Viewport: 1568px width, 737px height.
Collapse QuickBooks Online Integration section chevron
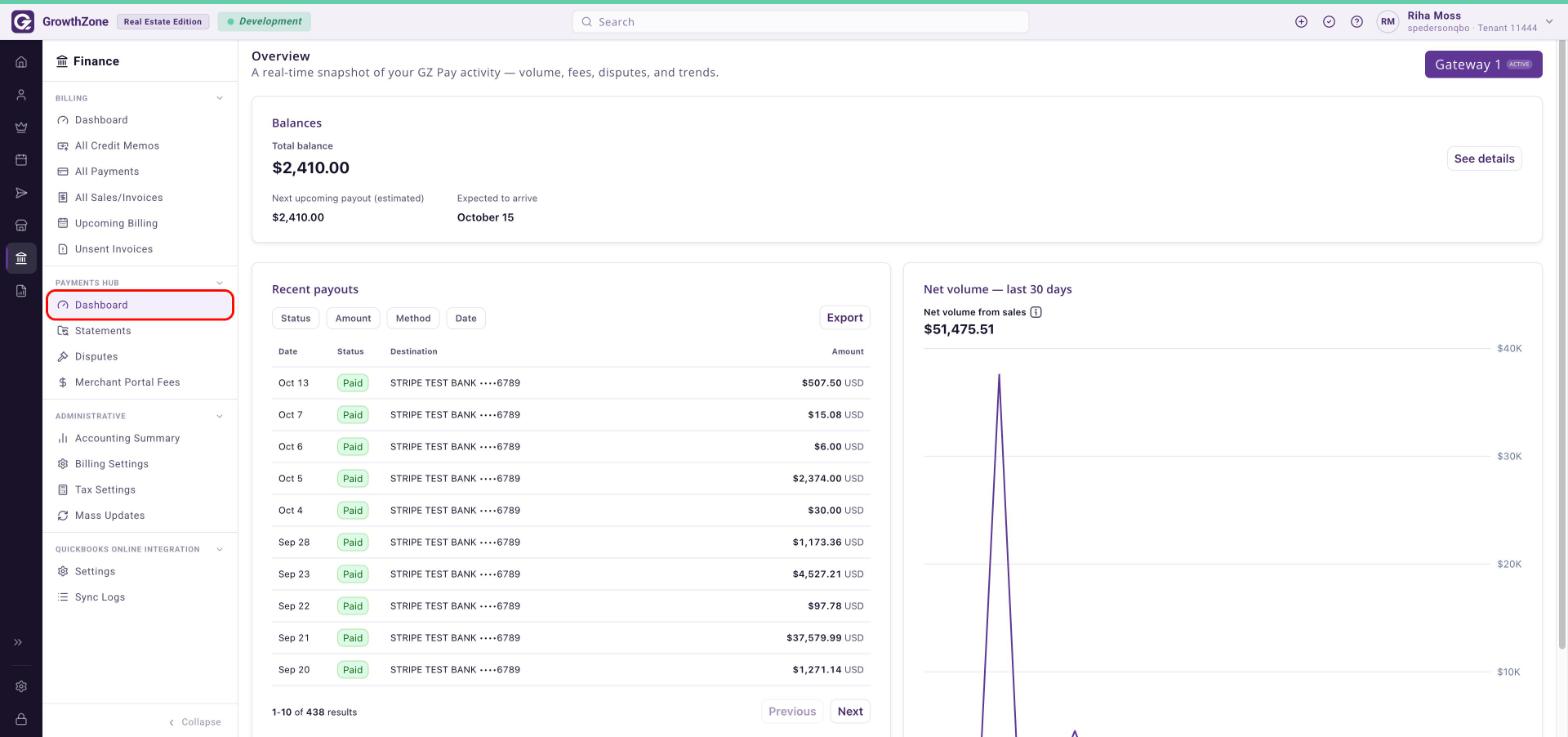220,549
